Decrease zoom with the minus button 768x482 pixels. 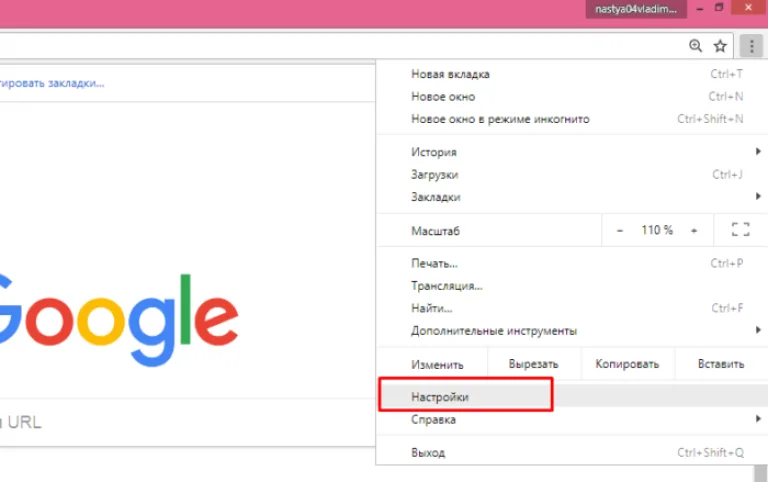[620, 230]
